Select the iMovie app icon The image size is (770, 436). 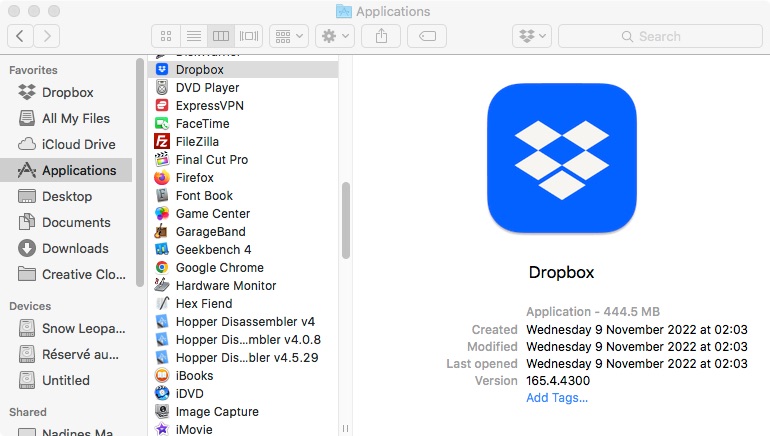click(162, 430)
